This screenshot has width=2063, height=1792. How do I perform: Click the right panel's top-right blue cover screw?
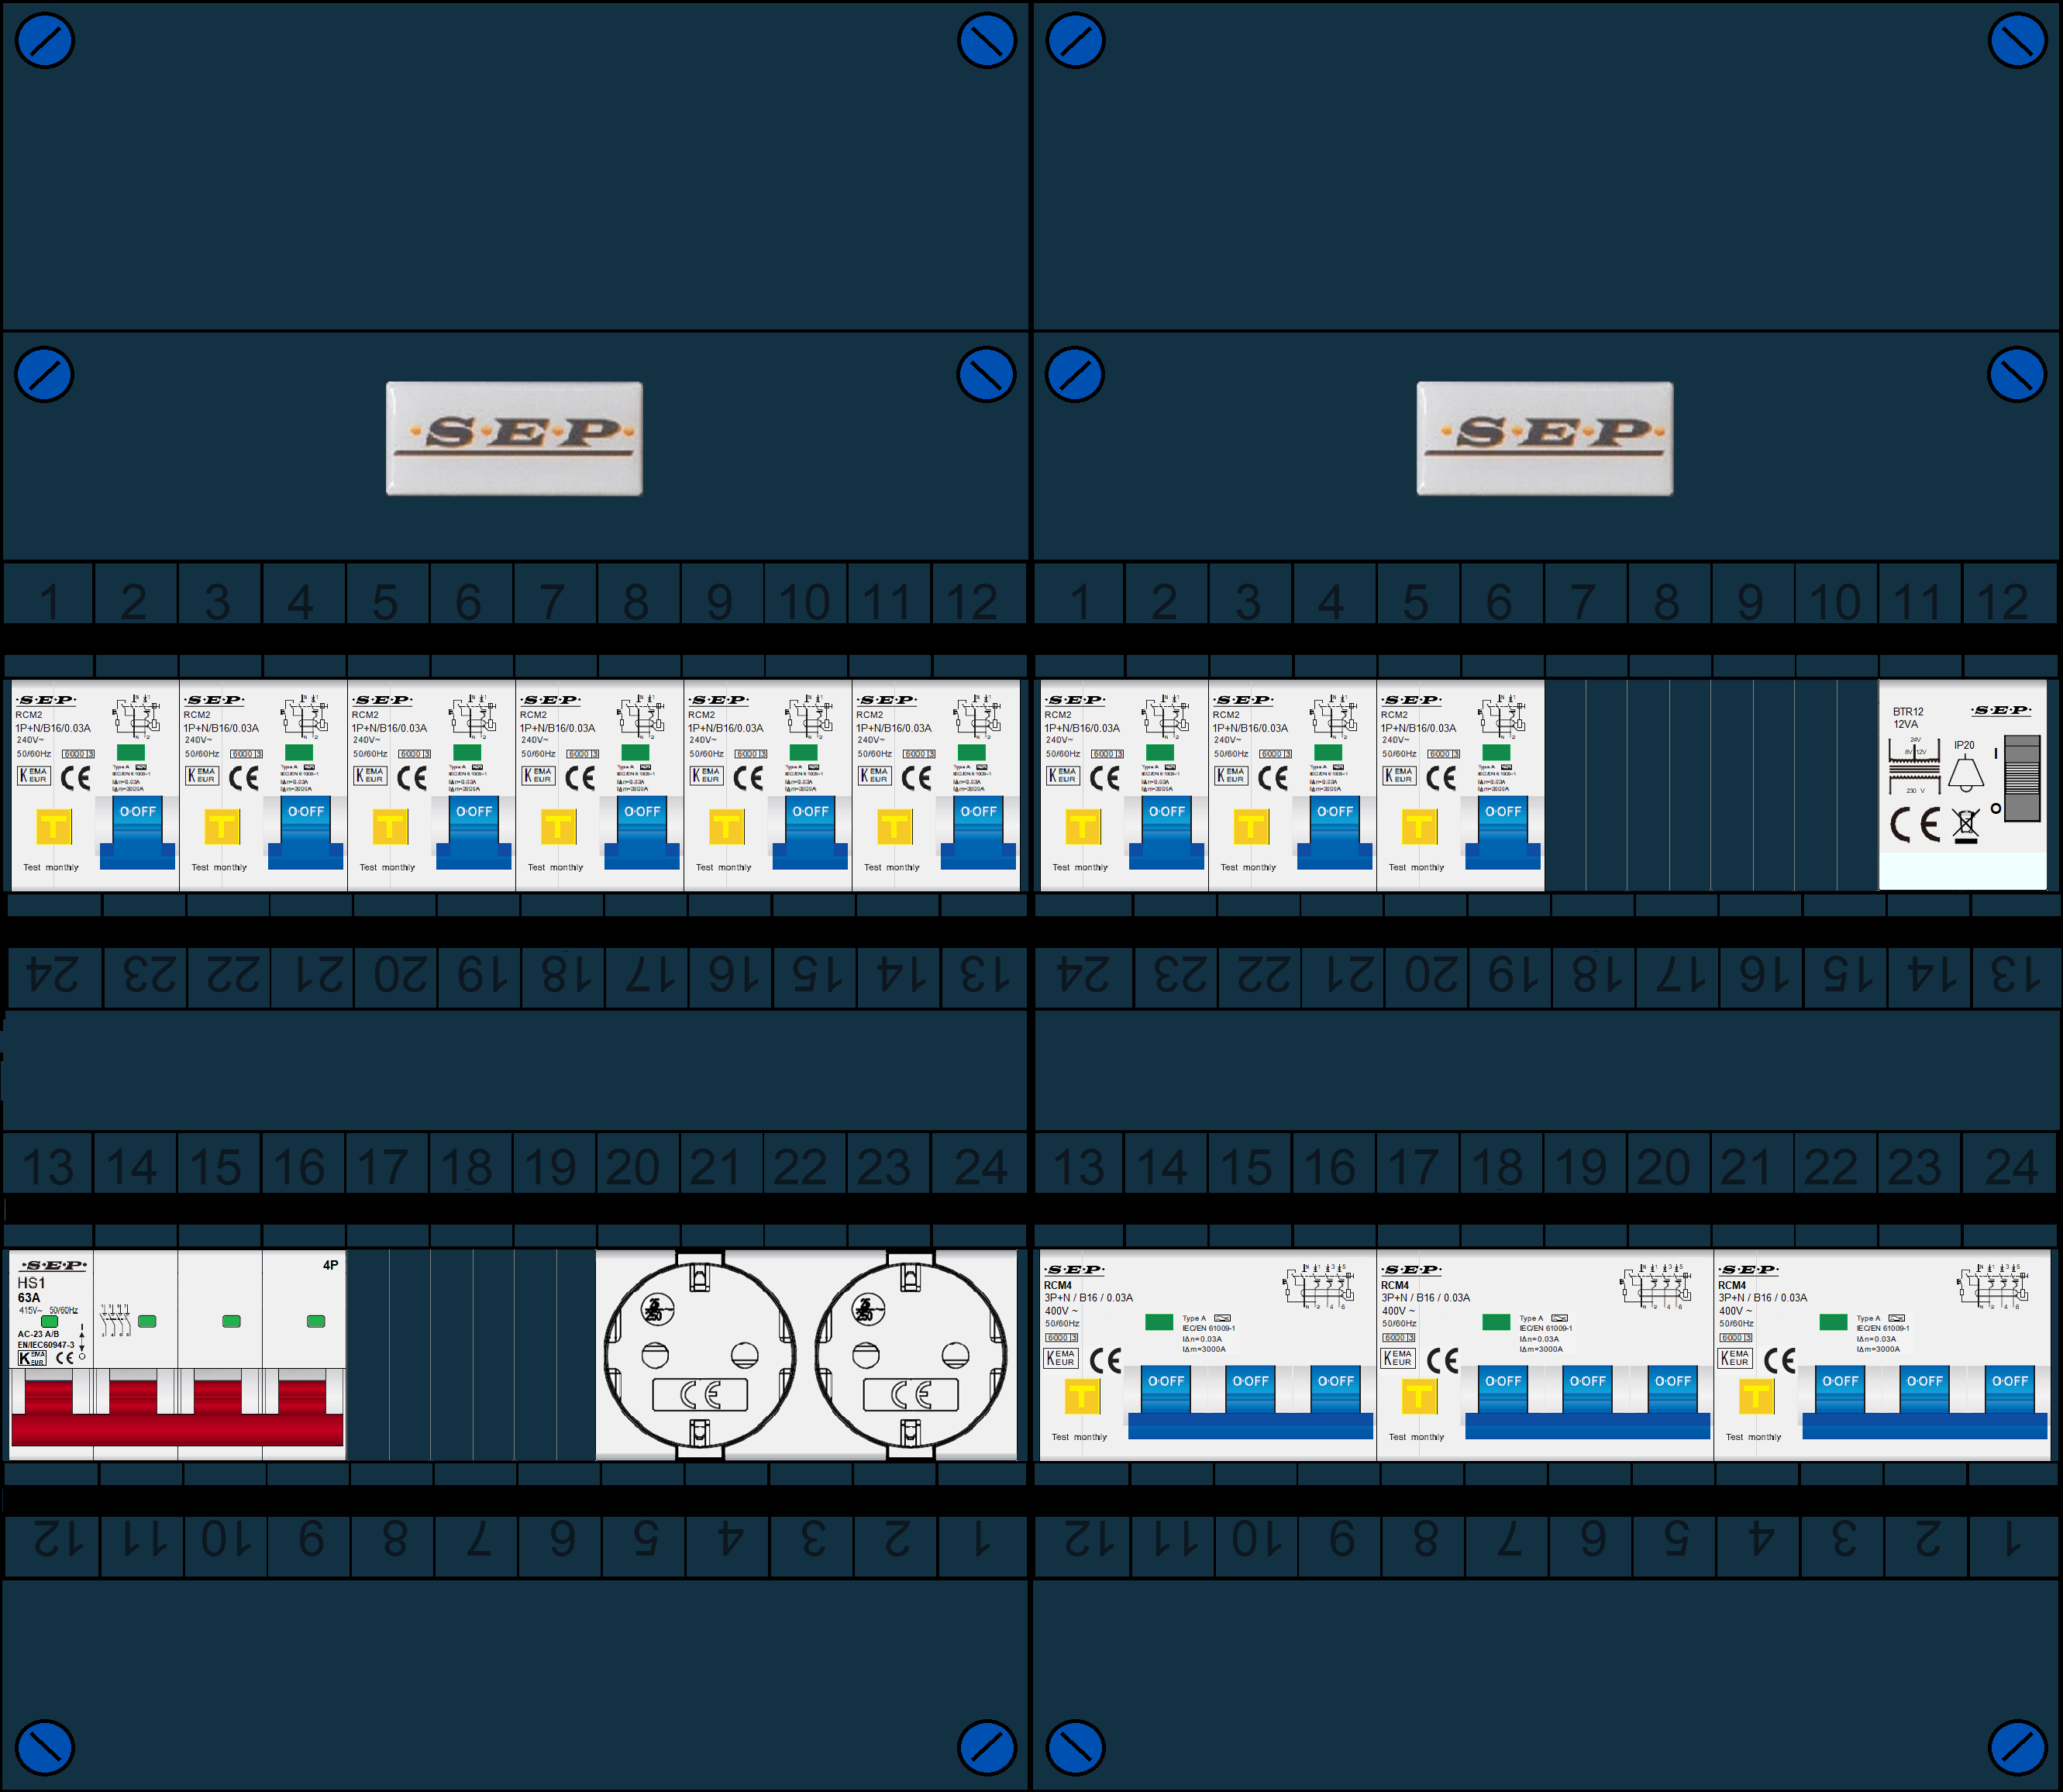(x=2017, y=41)
